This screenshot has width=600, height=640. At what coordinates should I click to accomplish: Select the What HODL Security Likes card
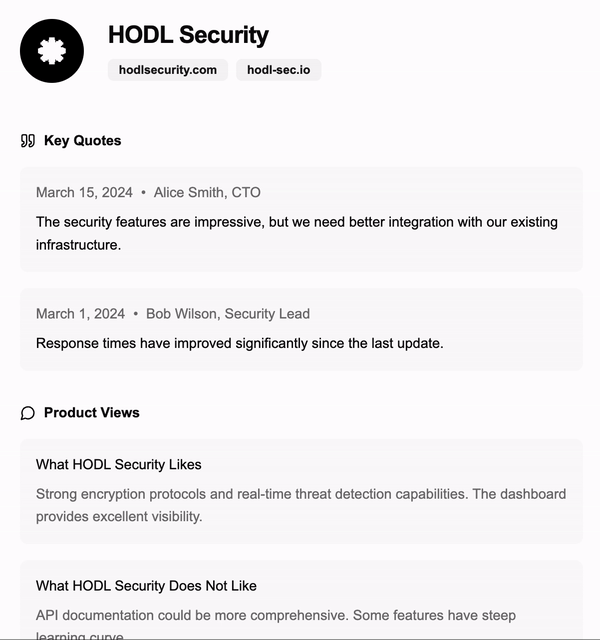301,491
